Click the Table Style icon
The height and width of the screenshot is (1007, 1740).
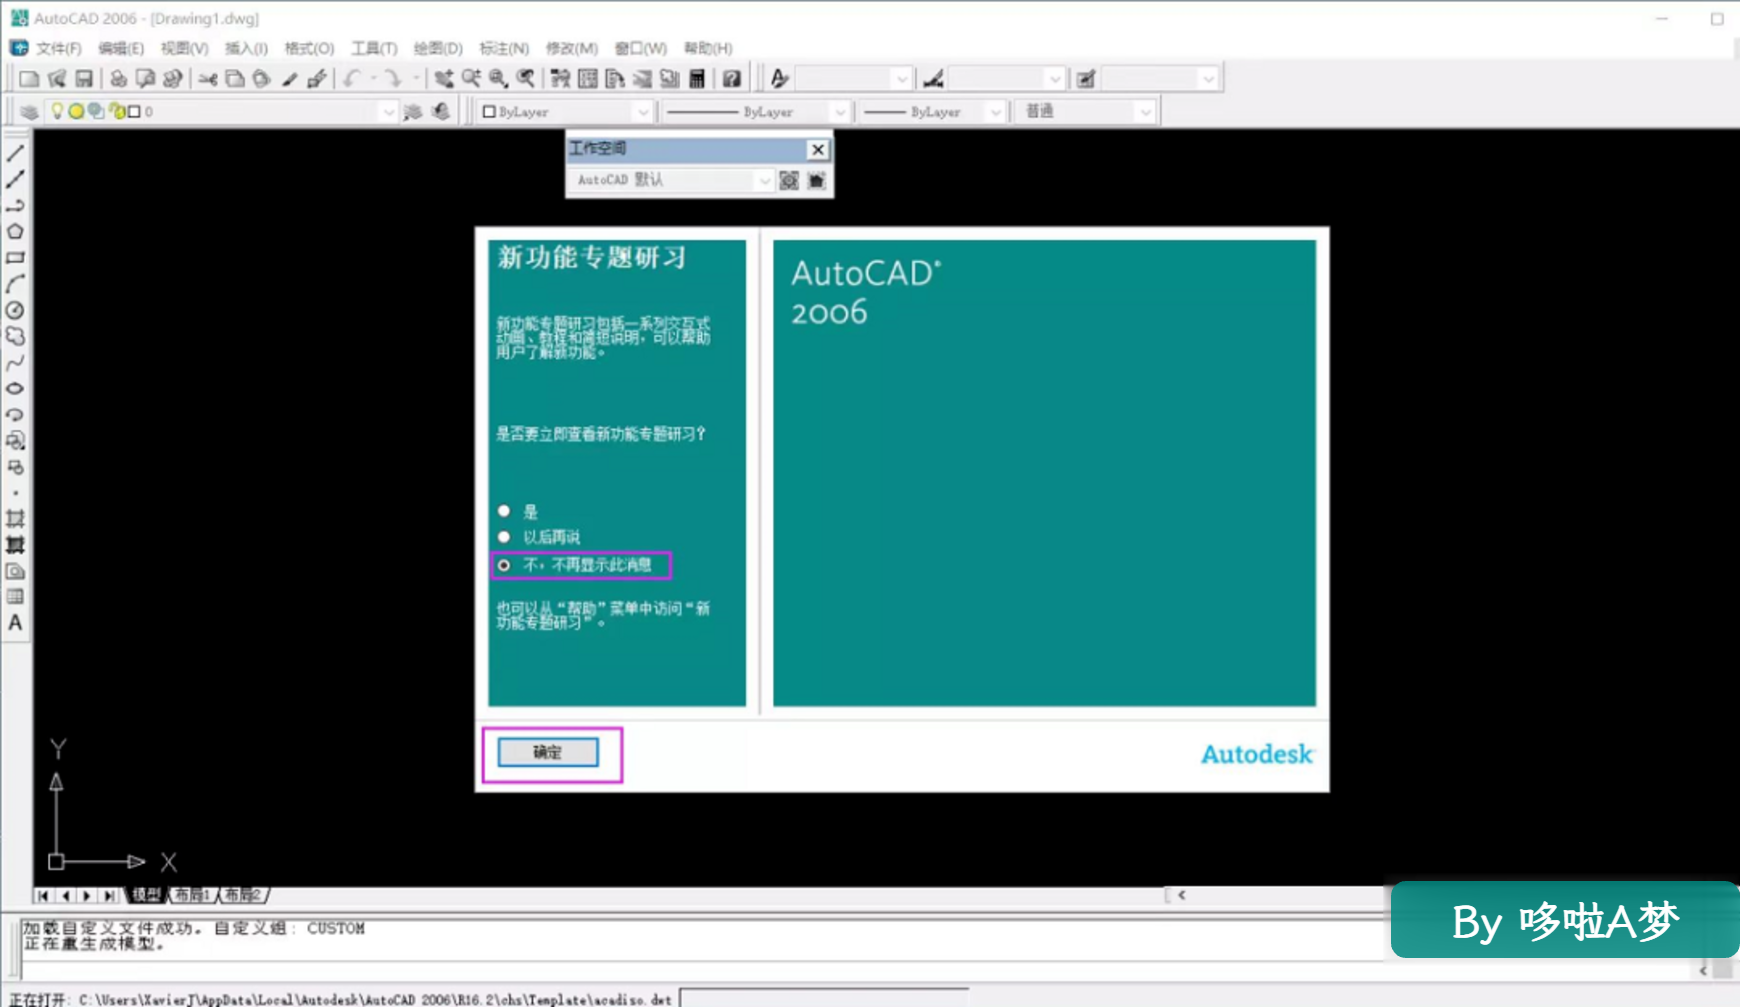1086,78
